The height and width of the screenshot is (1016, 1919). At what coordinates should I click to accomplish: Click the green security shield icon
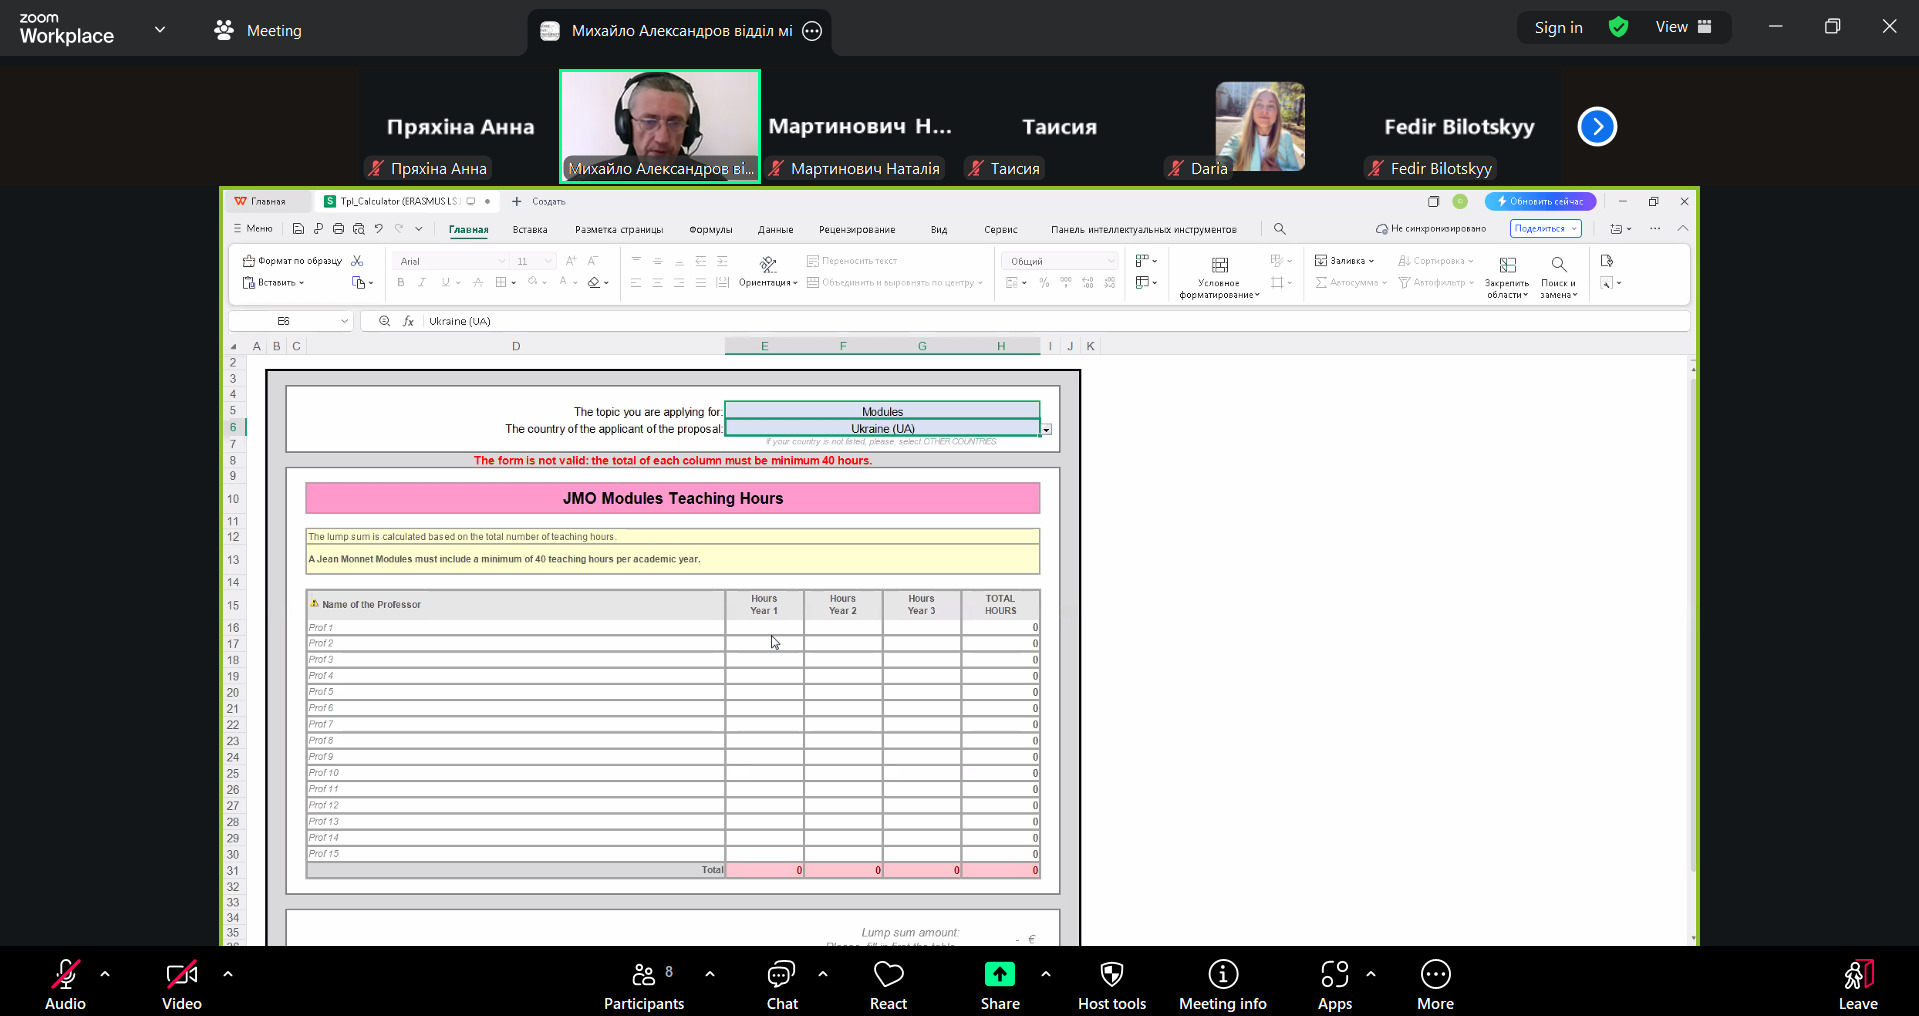click(x=1618, y=28)
